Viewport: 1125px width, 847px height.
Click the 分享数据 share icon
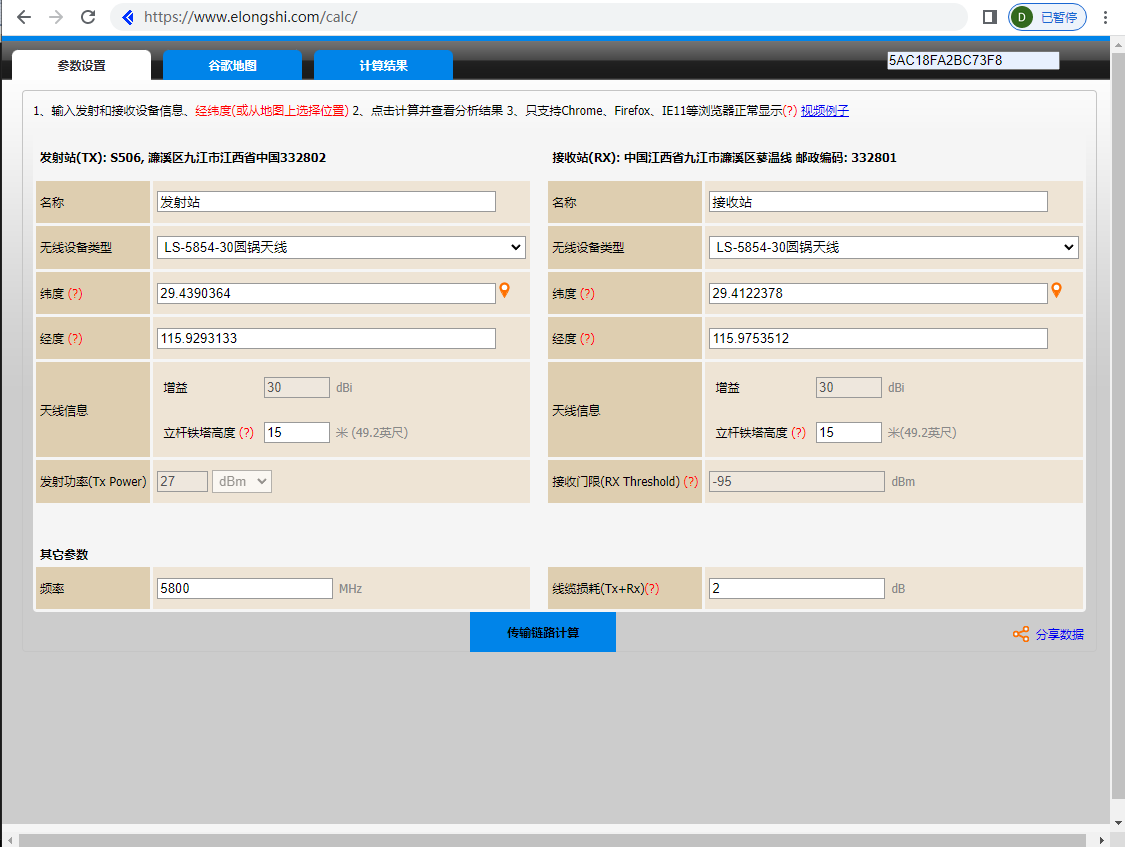pyautogui.click(x=1021, y=633)
